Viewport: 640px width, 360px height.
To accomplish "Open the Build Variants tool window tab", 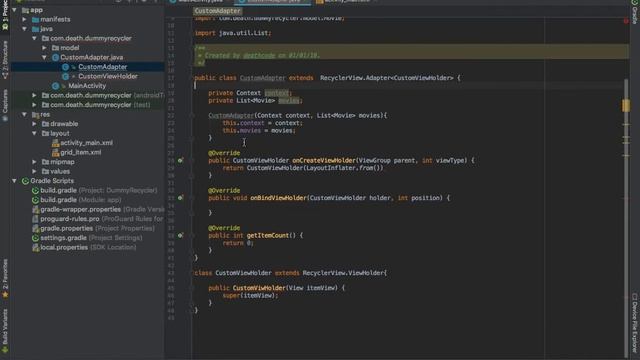I will 5,331.
